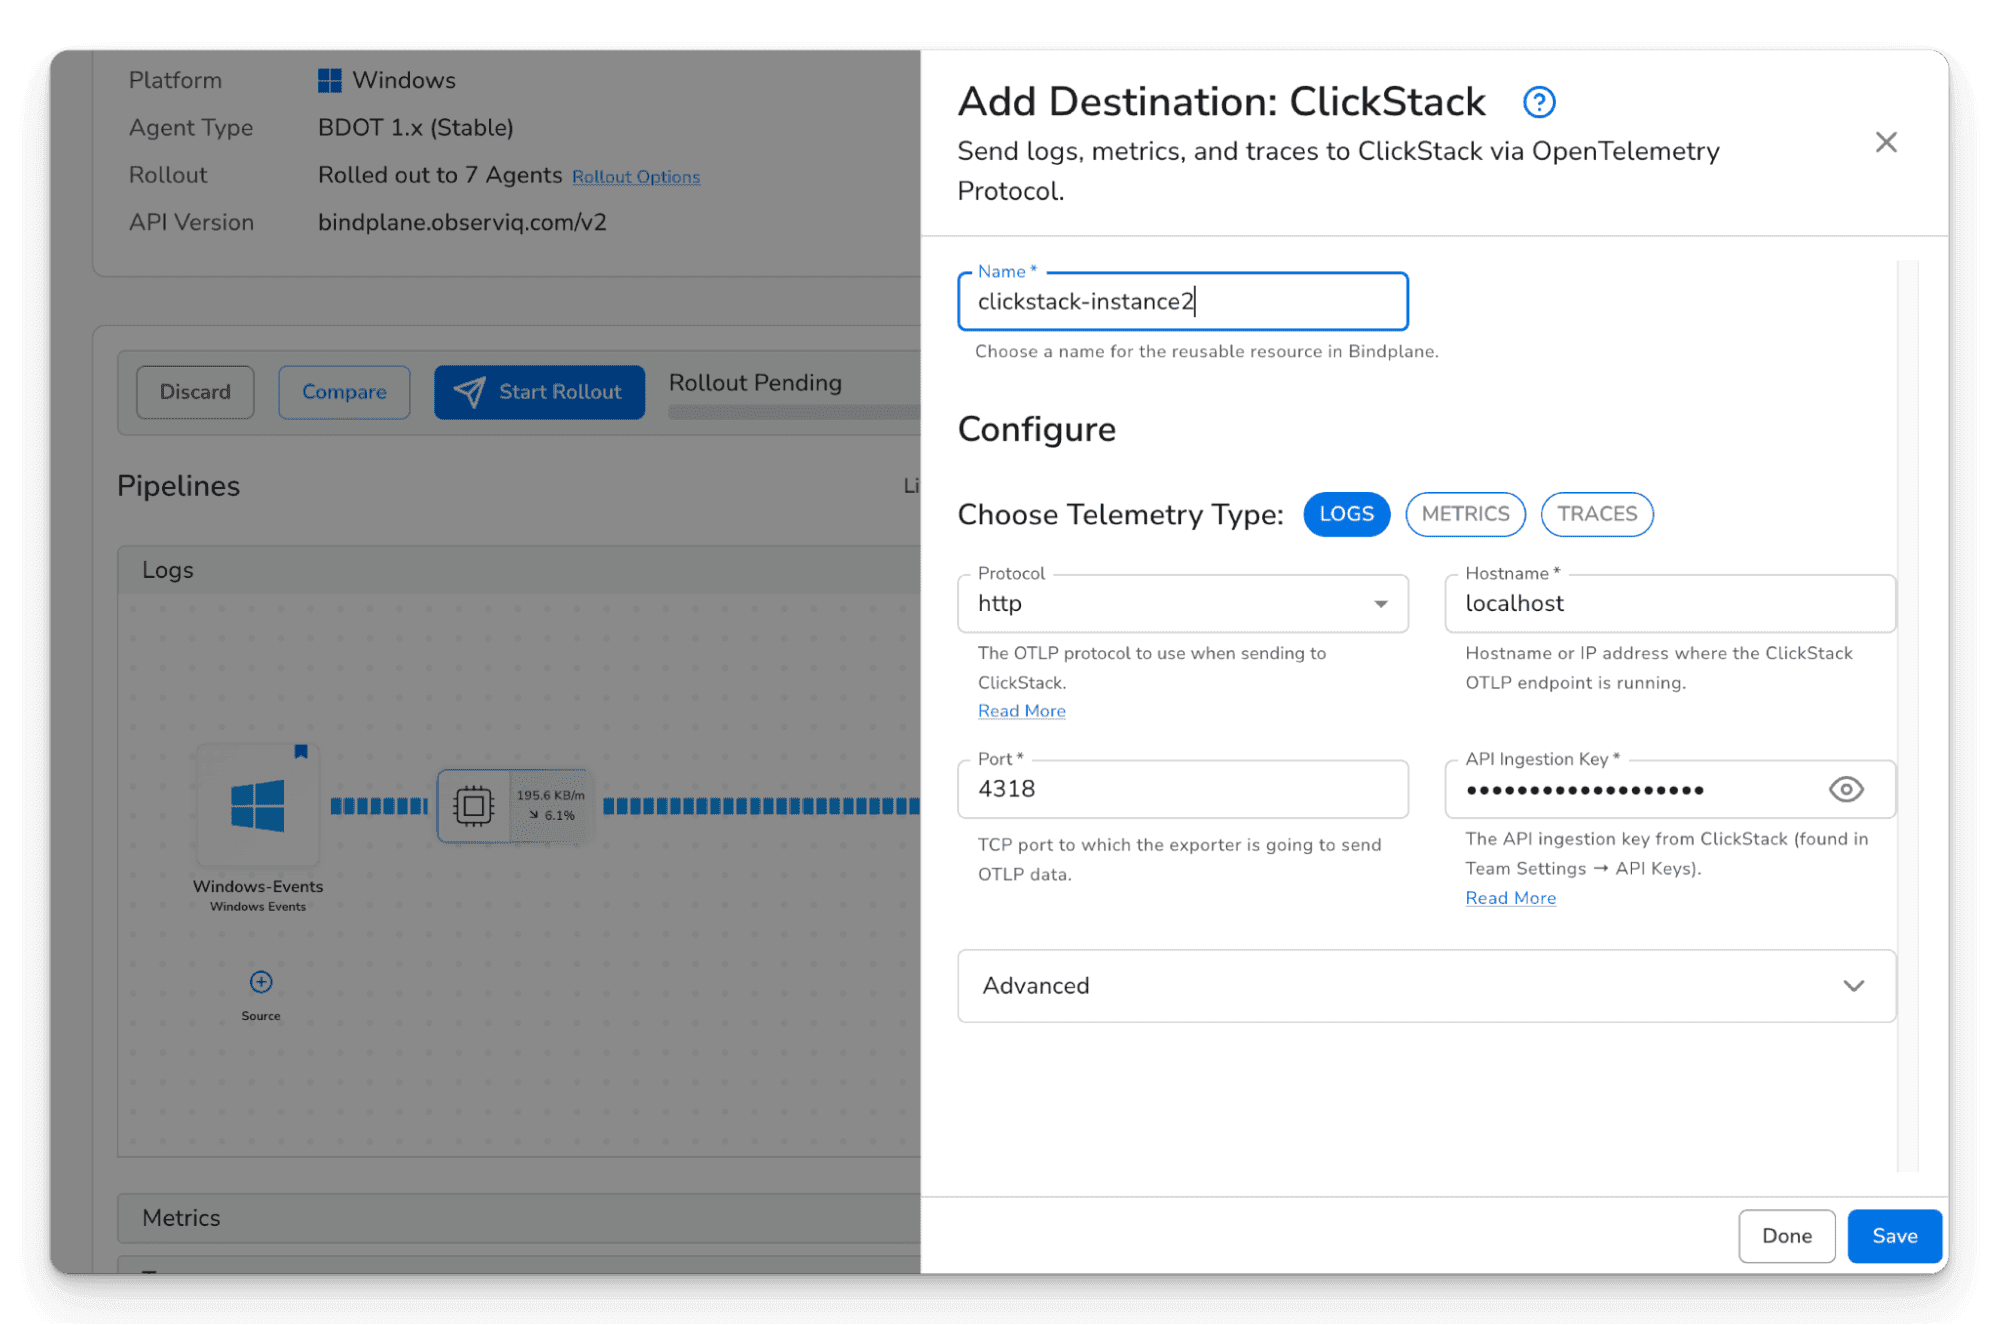Click the Discard button

click(195, 392)
